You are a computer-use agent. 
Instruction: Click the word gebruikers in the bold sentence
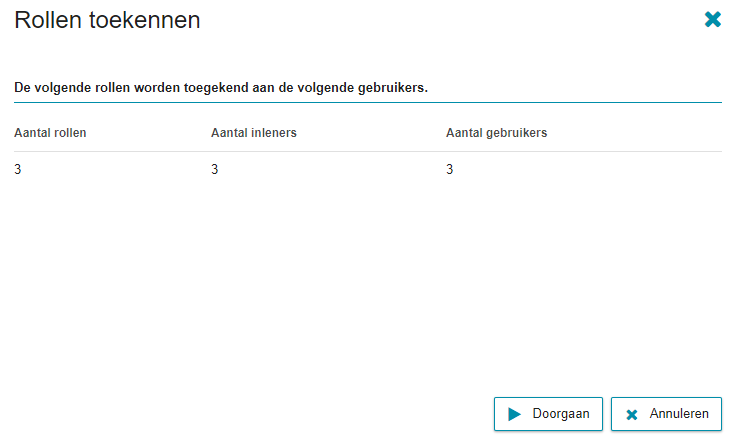pos(393,88)
